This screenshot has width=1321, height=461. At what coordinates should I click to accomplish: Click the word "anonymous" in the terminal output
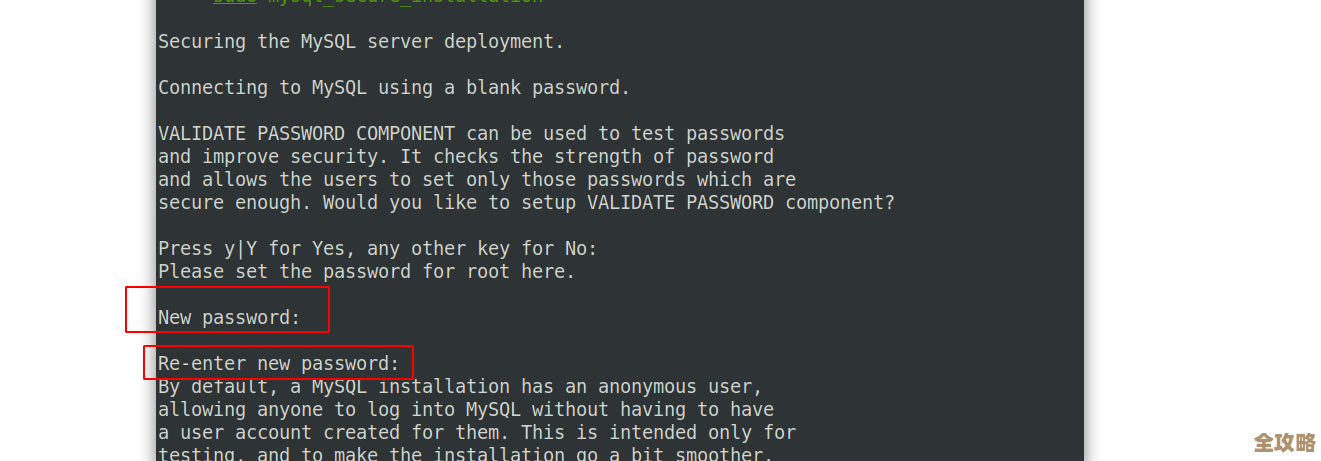647,386
